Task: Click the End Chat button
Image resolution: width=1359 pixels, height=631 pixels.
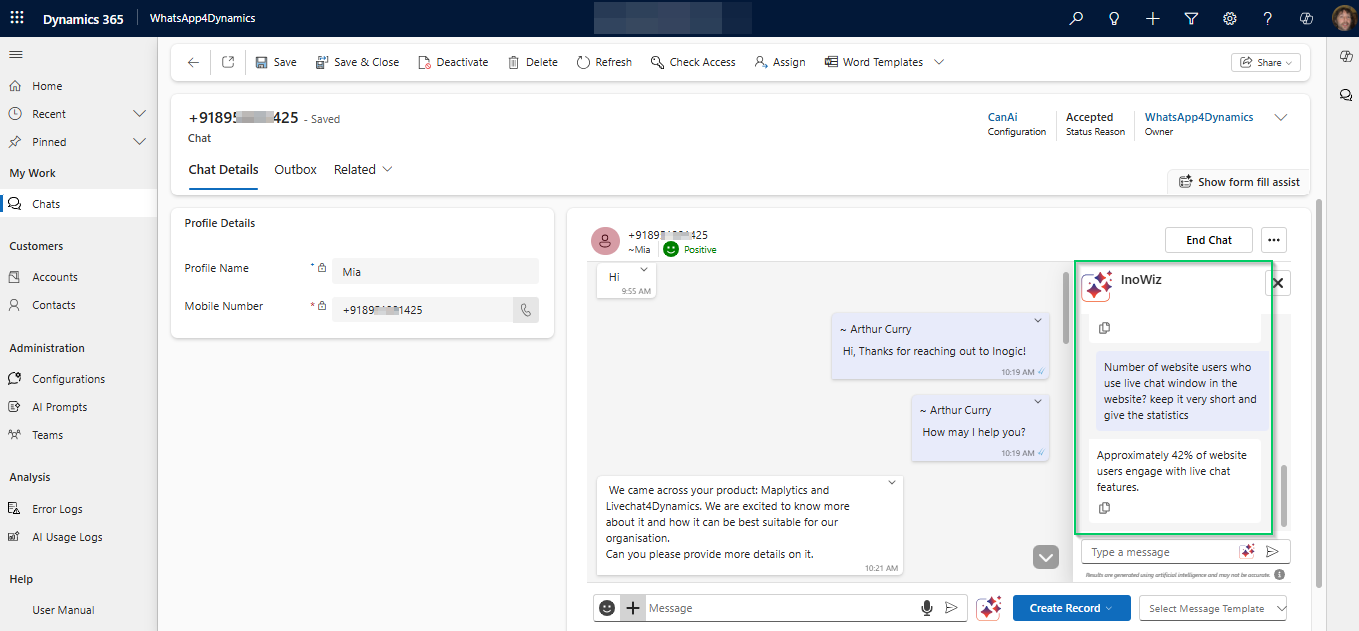Action: (1208, 240)
